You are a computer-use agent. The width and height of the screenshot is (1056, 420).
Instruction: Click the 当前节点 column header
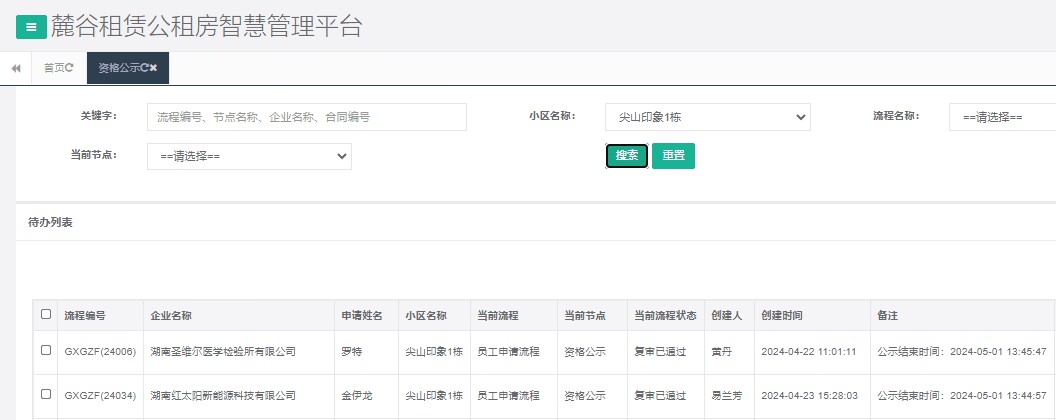(585, 316)
